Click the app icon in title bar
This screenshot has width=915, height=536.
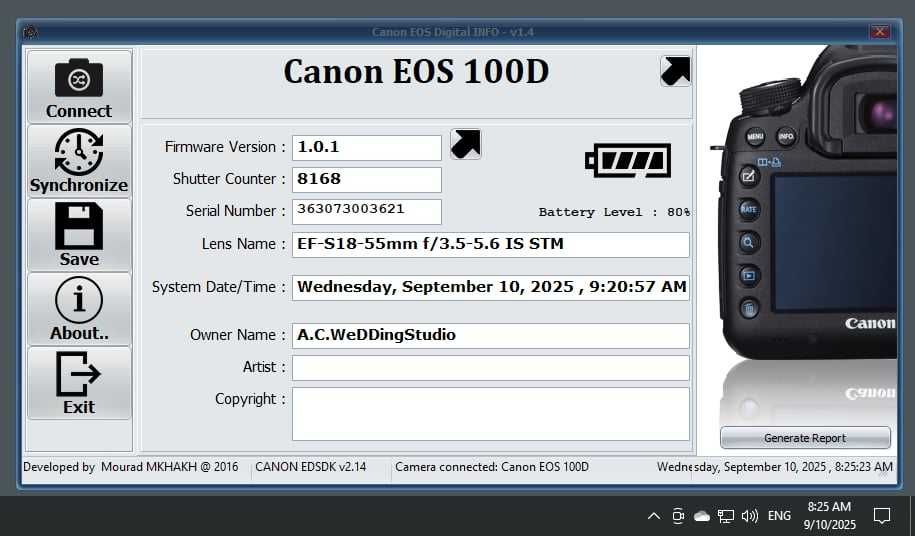(x=30, y=32)
